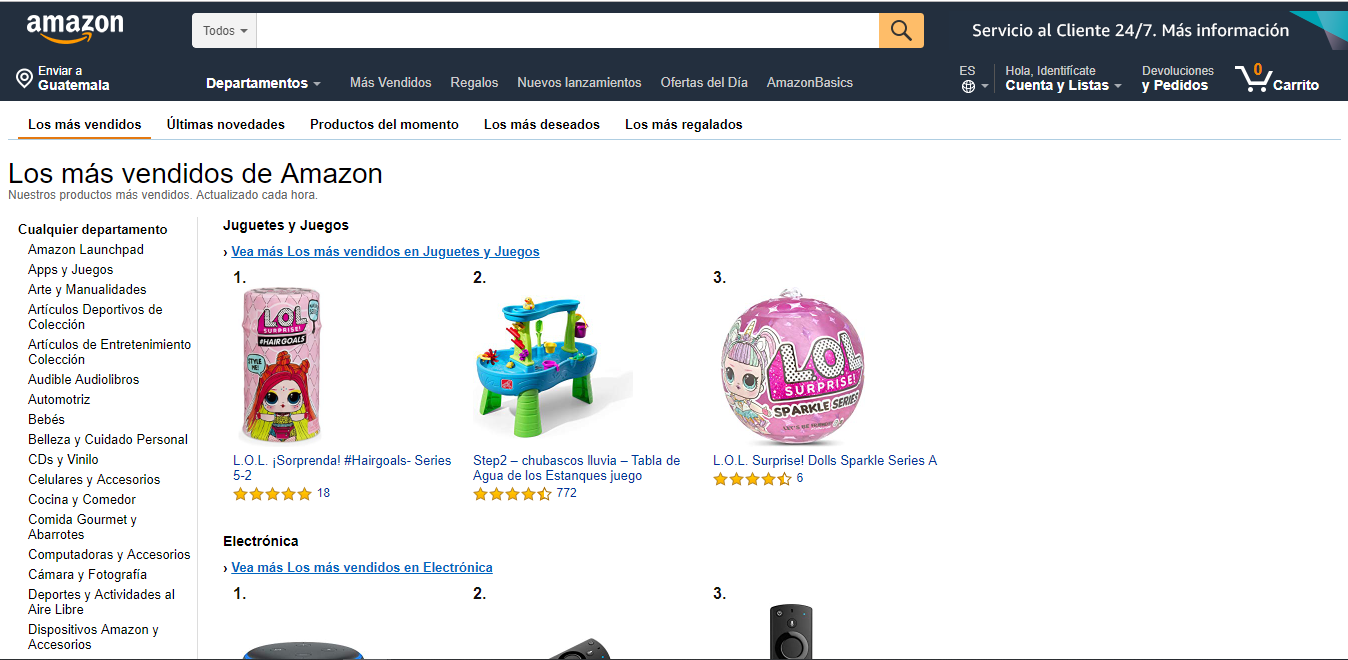Click the star rating of Step2 water table

[512, 494]
